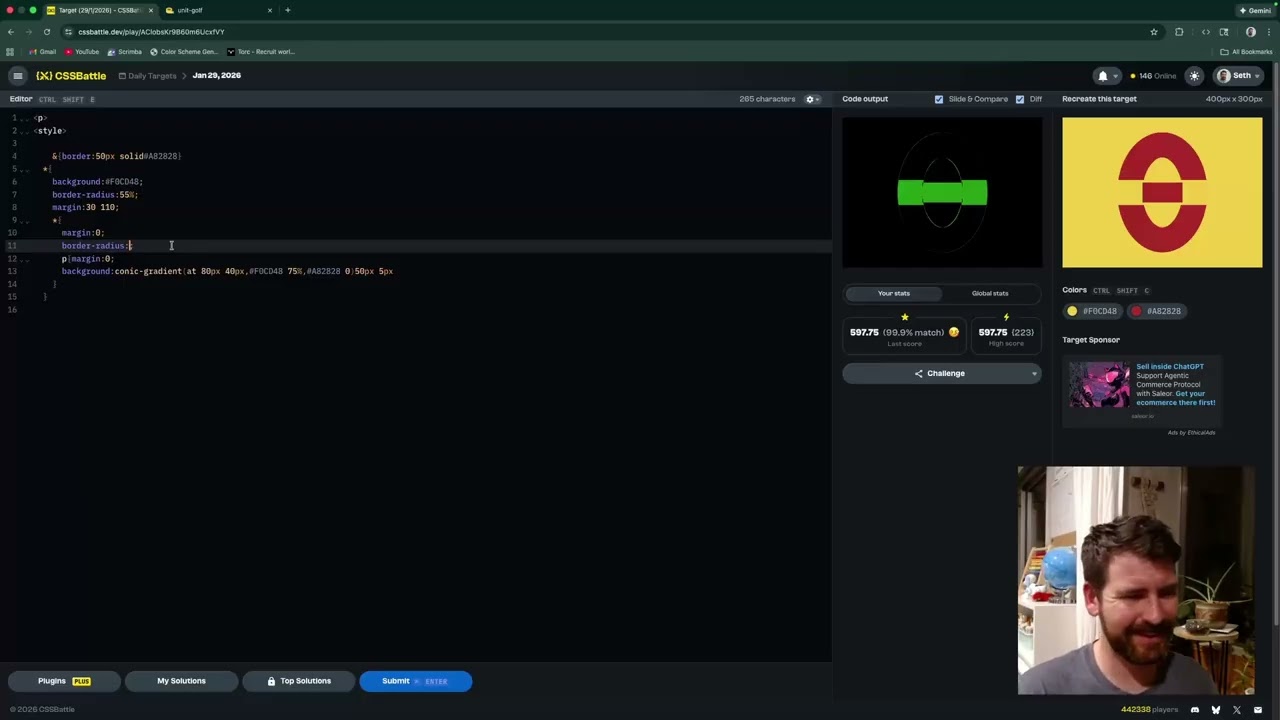Open the Chrome profile avatar

[1250, 32]
